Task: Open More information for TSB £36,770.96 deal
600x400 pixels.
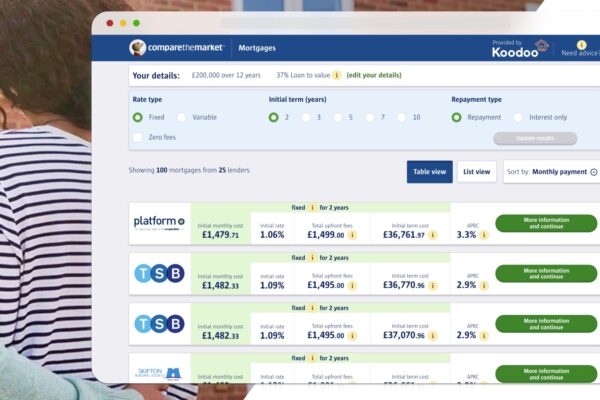Action: click(x=546, y=273)
